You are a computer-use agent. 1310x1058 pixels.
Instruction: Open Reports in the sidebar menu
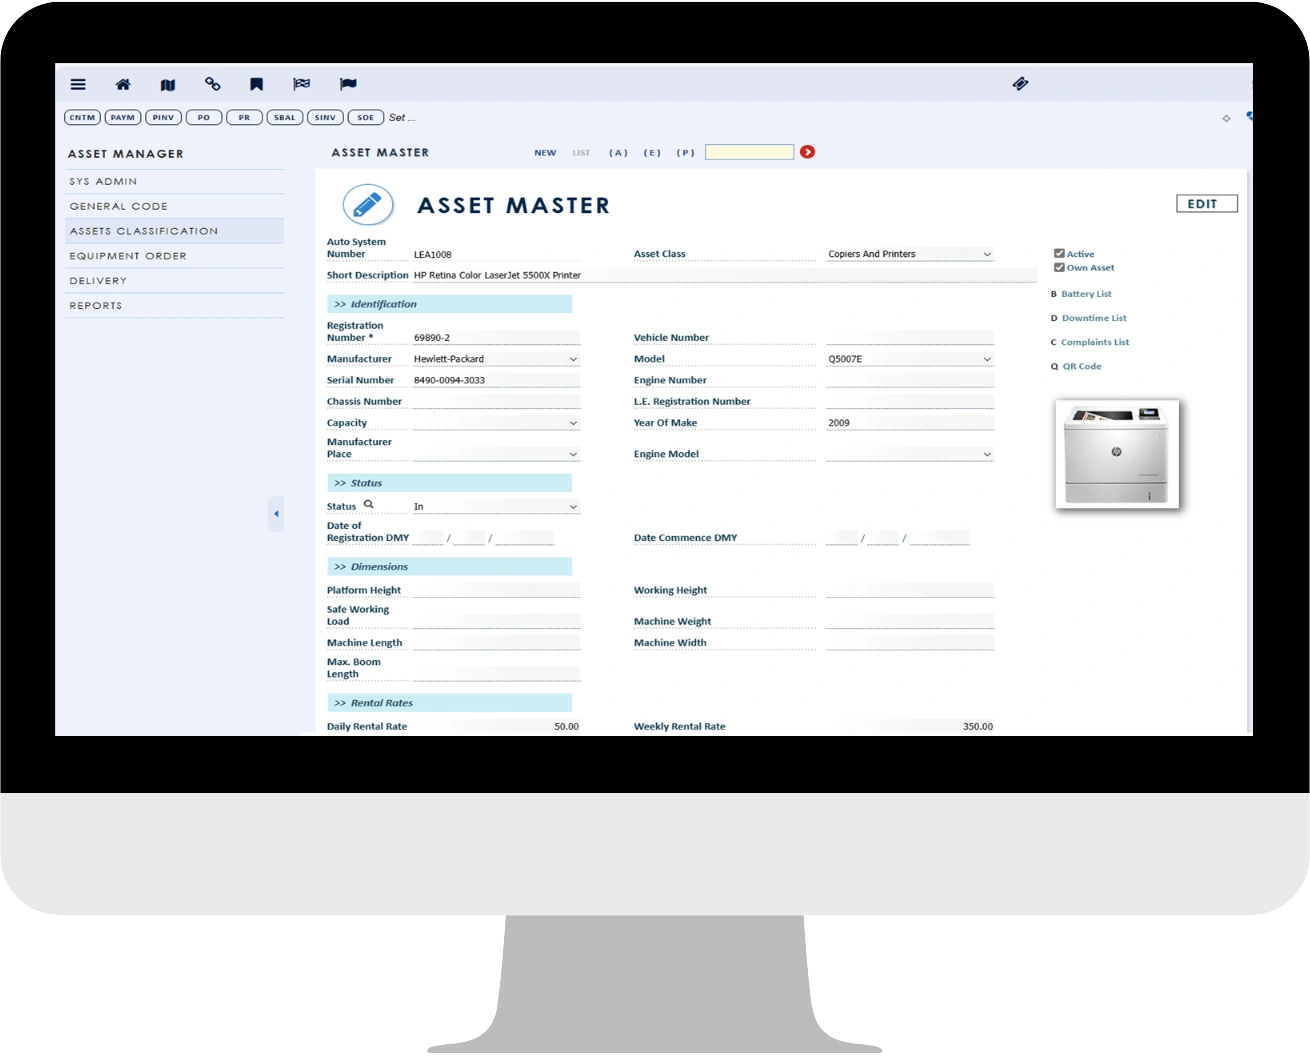[96, 306]
